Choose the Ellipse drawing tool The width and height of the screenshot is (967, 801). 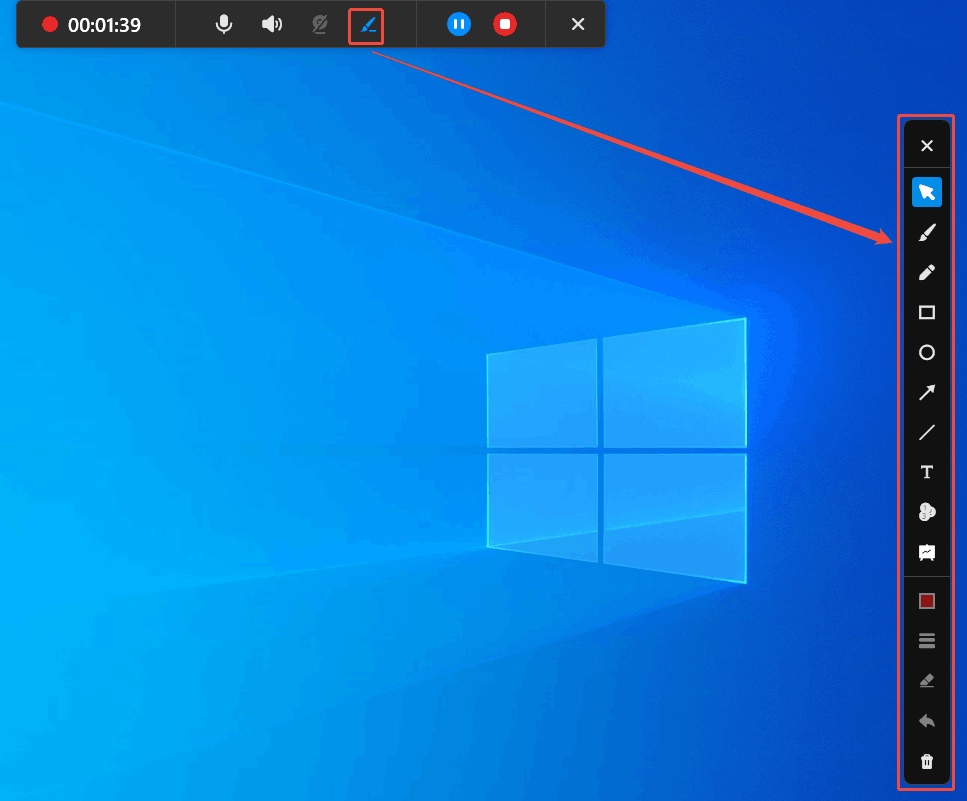[x=926, y=352]
